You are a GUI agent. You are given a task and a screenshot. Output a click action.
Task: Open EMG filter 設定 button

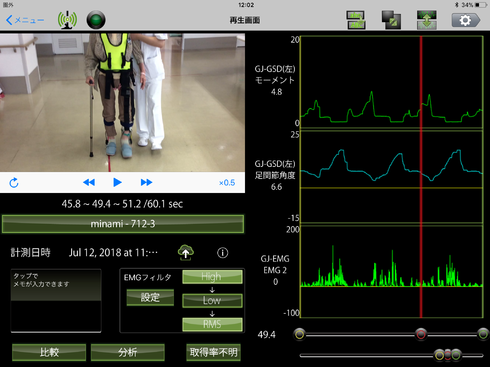(150, 297)
